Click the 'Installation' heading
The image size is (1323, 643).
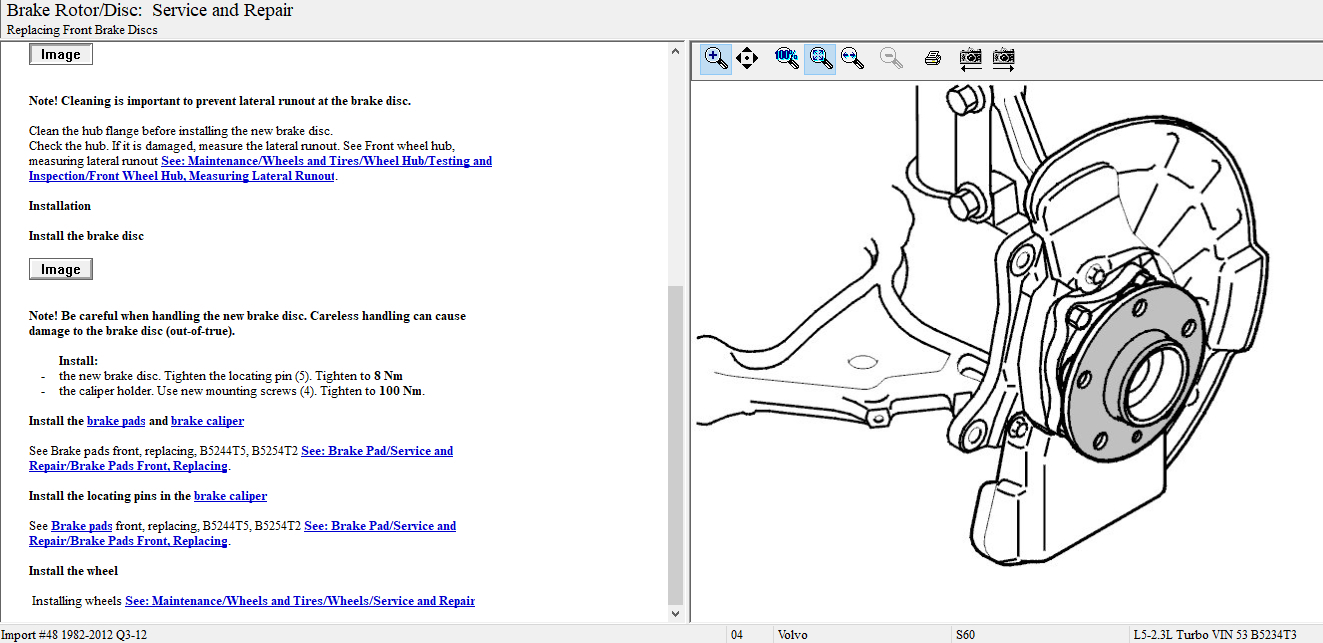tap(60, 206)
